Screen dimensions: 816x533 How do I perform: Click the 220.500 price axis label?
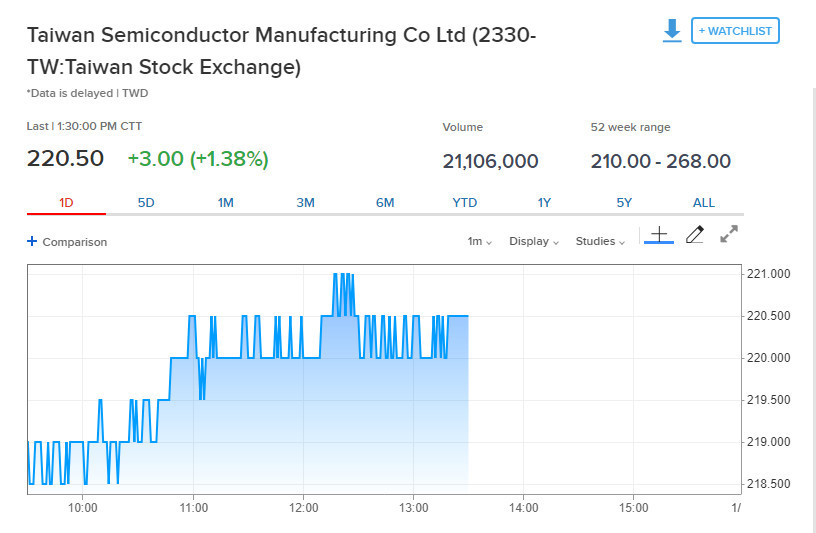point(768,316)
